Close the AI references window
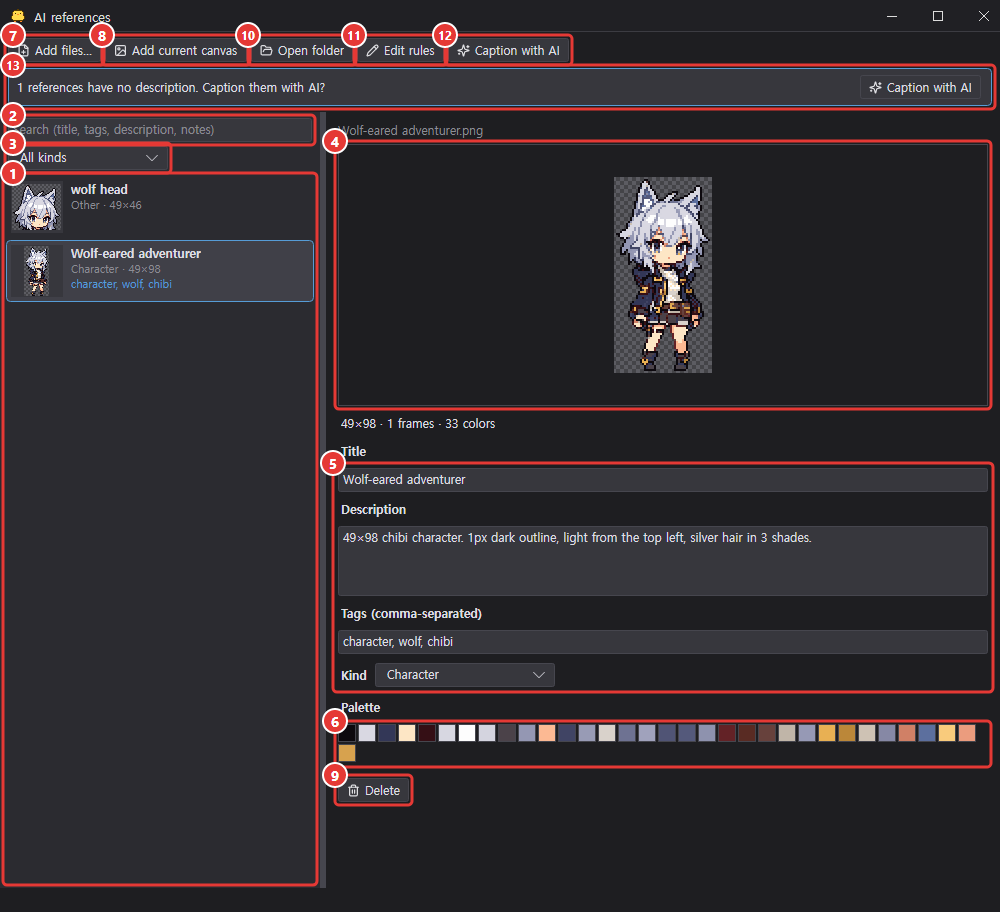This screenshot has height=912, width=1000. 983,17
